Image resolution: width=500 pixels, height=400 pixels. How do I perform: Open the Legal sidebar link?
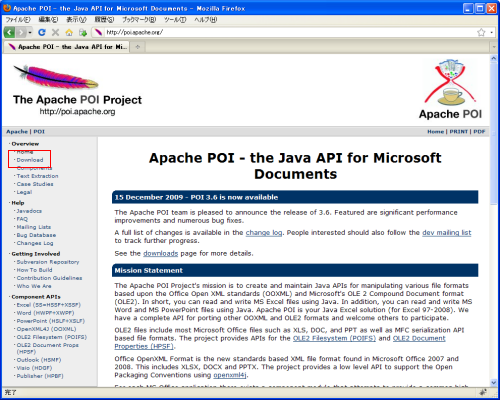tap(24, 192)
